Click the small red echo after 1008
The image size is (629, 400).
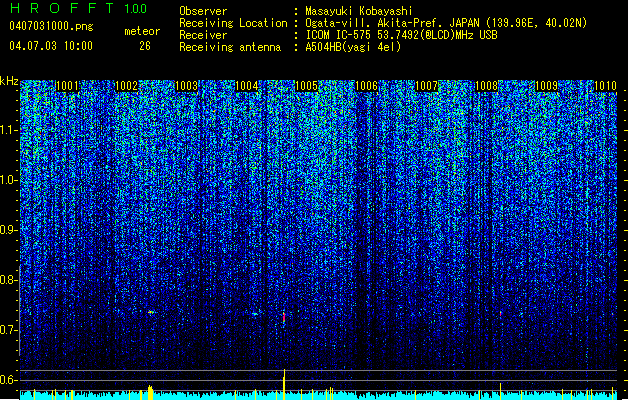(x=501, y=313)
